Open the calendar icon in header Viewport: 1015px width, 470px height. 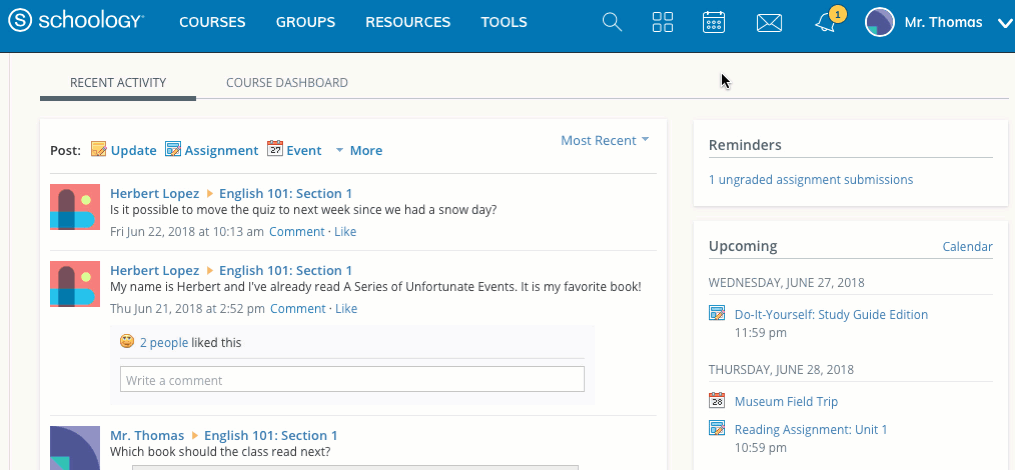714,22
